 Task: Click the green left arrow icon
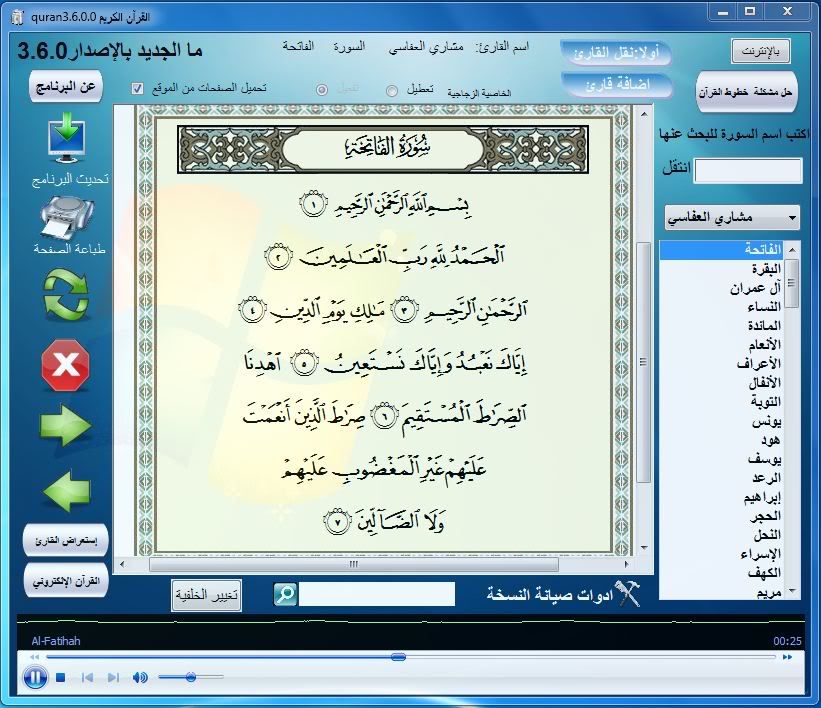point(67,491)
